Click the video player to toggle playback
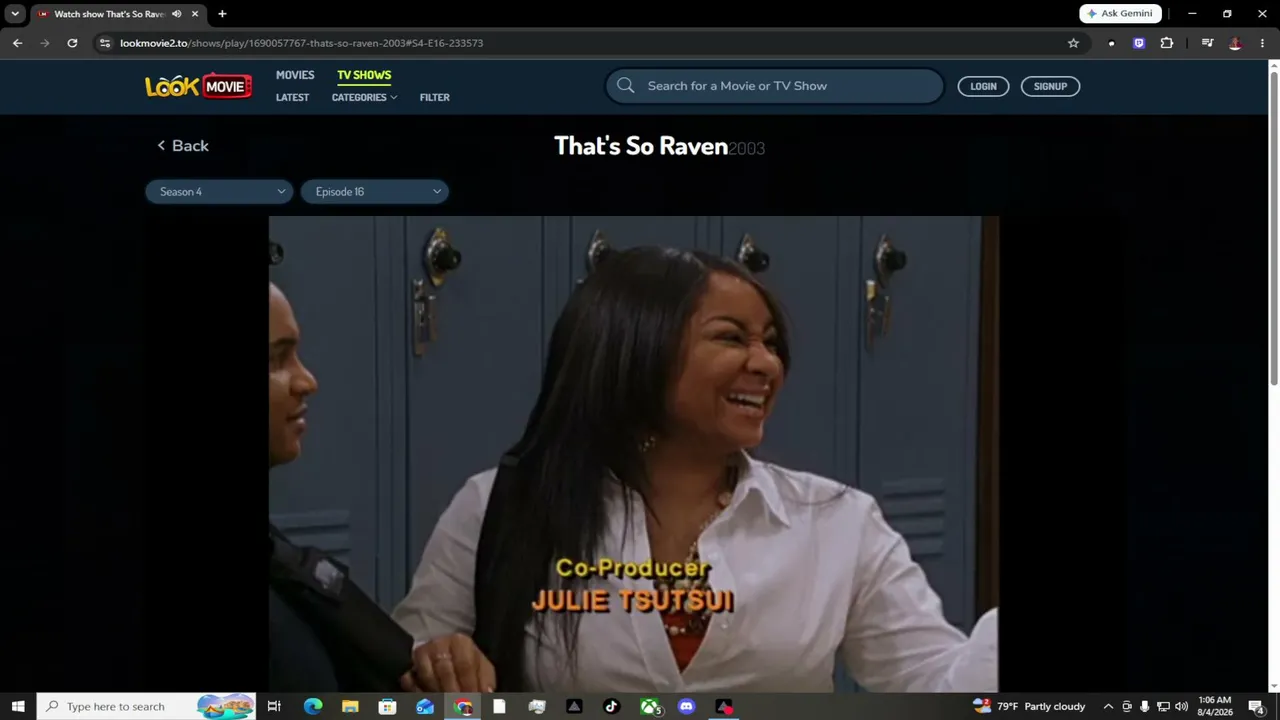Screen dimensions: 1280x720 [x=634, y=454]
